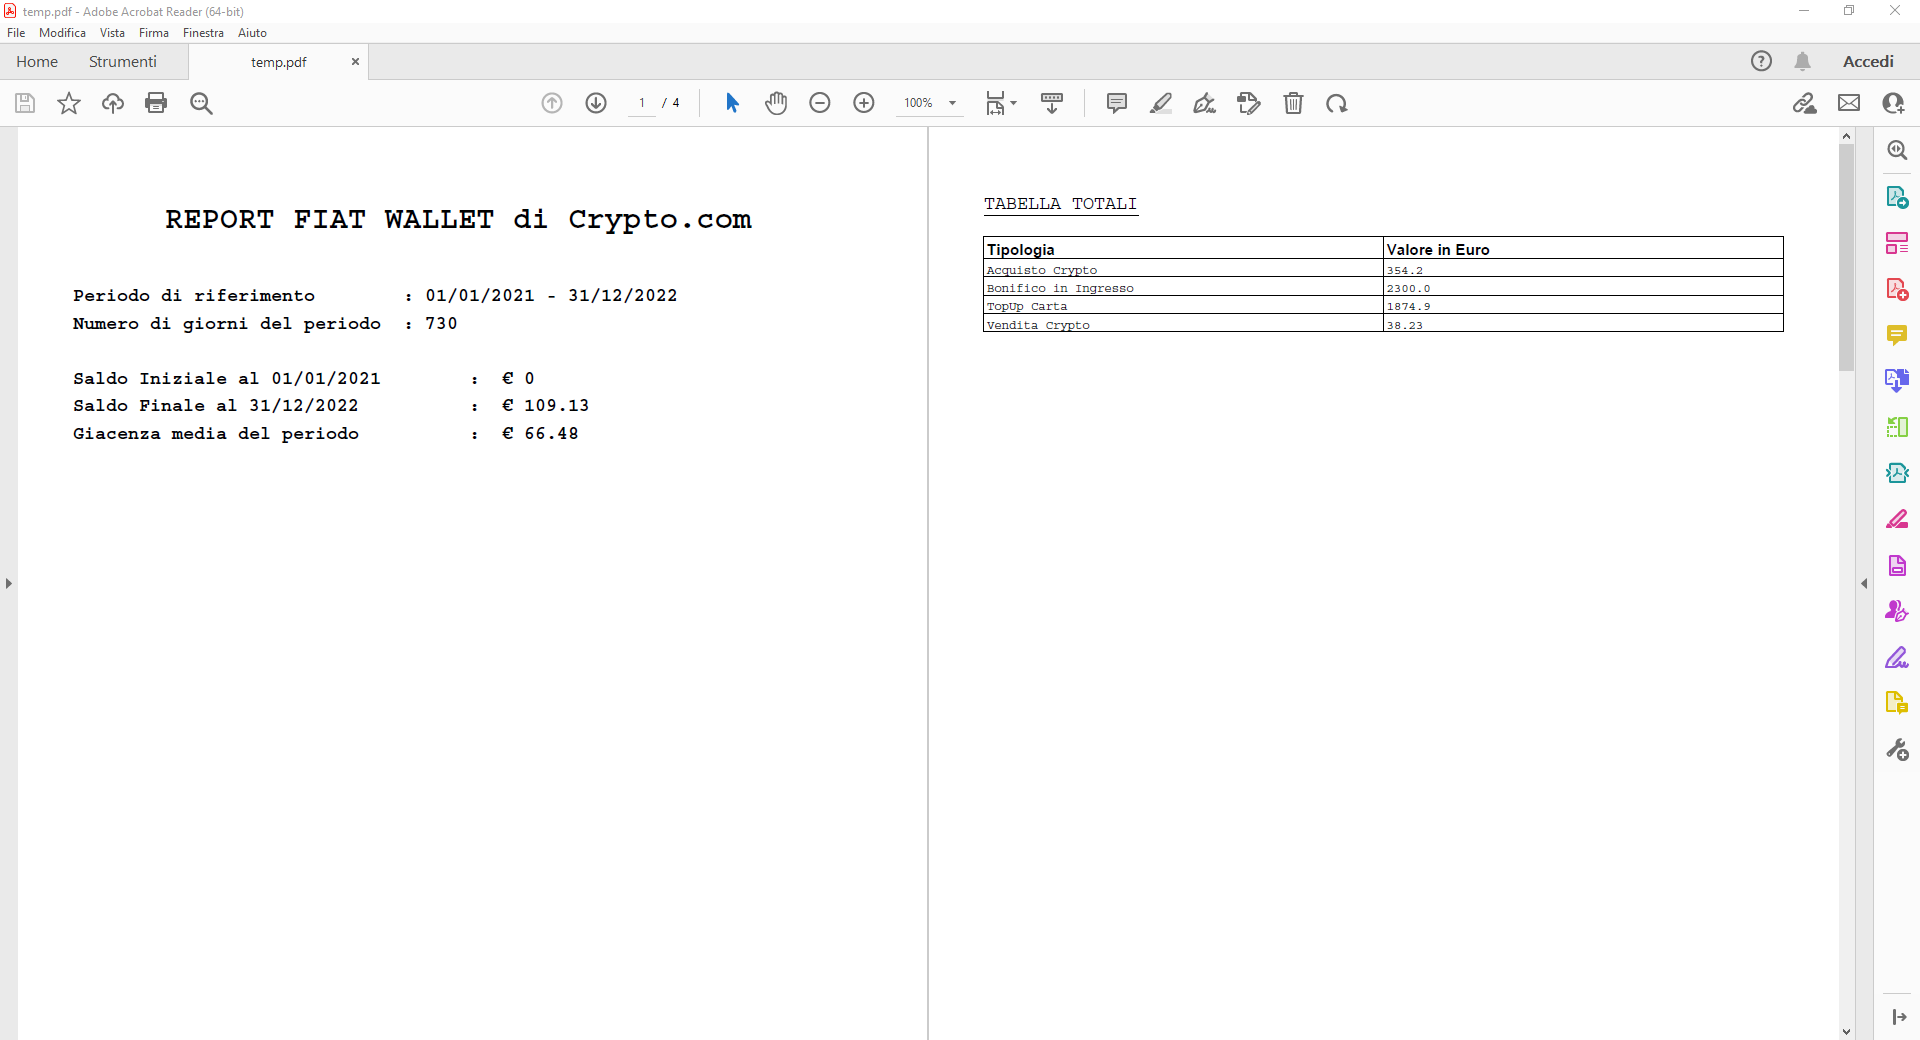Delete pages using the trash icon

click(1294, 103)
